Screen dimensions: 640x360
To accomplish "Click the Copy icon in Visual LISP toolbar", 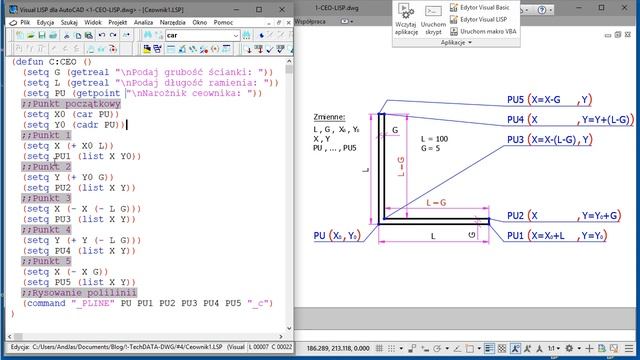I will [x=78, y=36].
